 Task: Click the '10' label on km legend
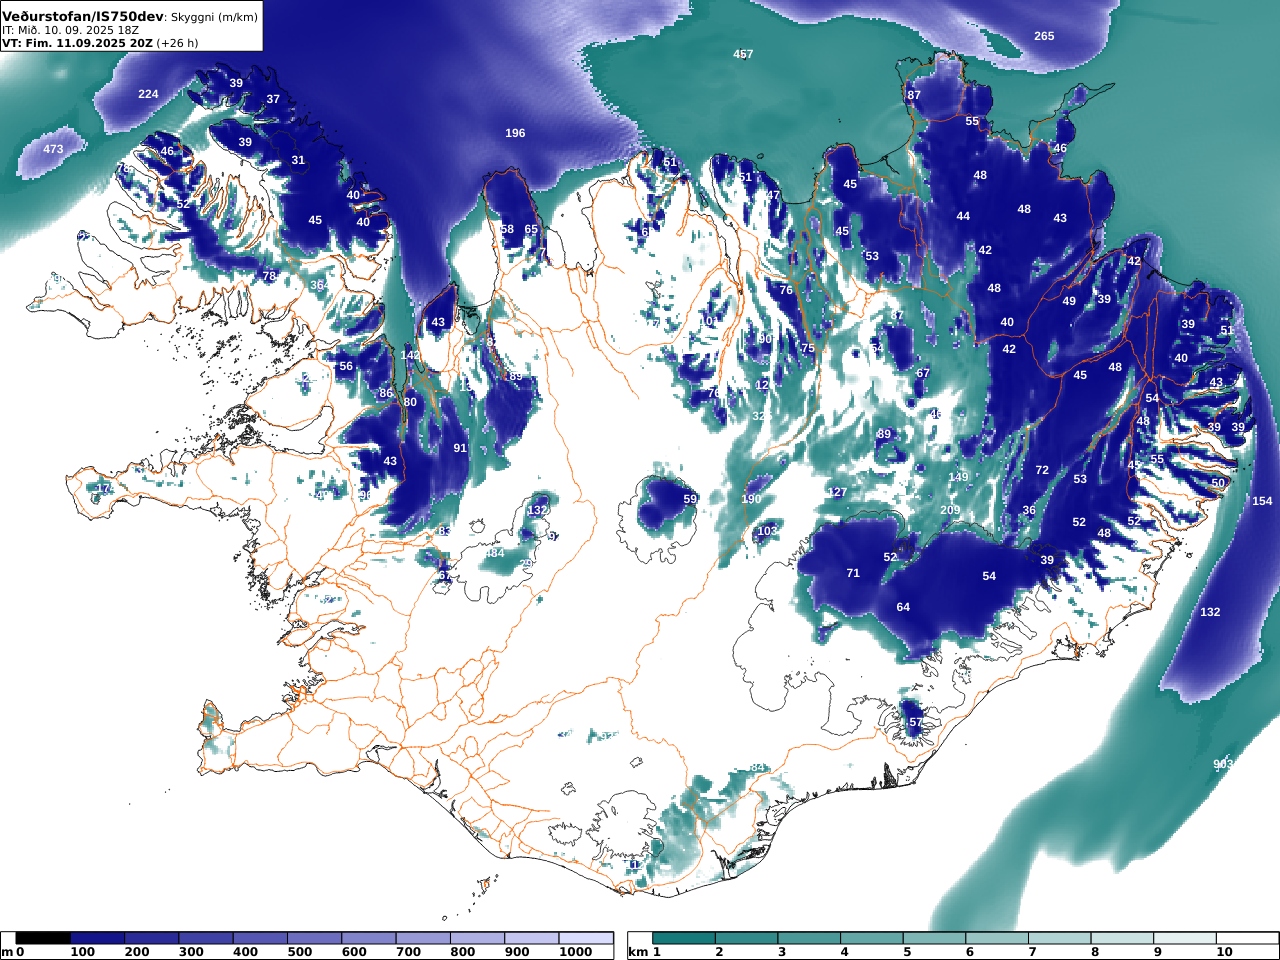click(x=1224, y=953)
